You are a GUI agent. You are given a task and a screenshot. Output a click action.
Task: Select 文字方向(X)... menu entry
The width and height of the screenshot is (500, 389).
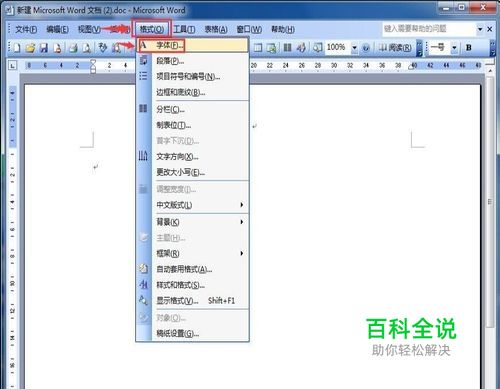192,157
